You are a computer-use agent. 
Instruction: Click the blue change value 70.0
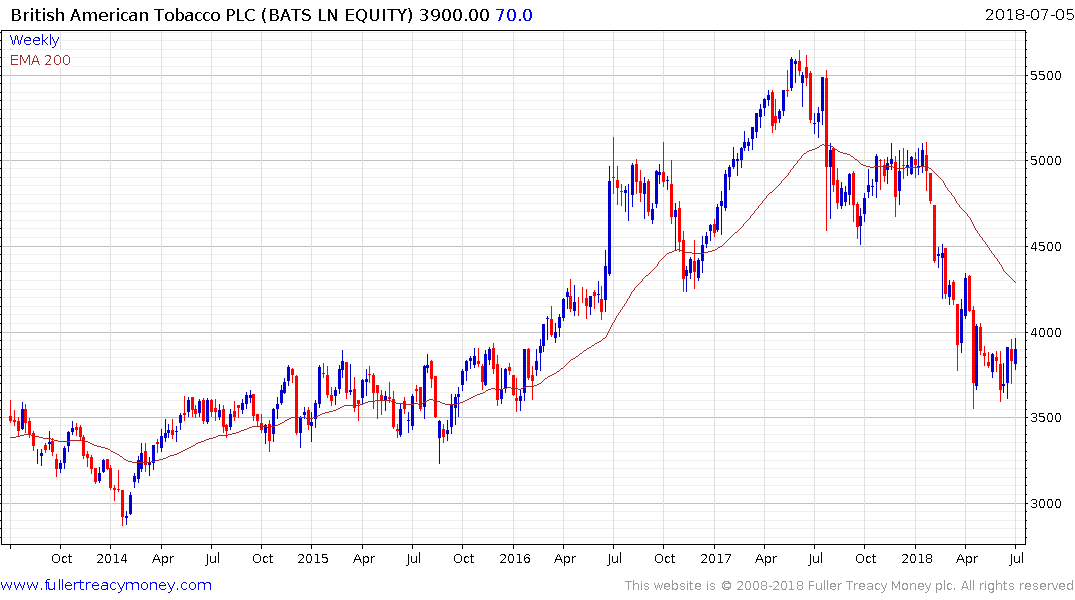coord(514,15)
